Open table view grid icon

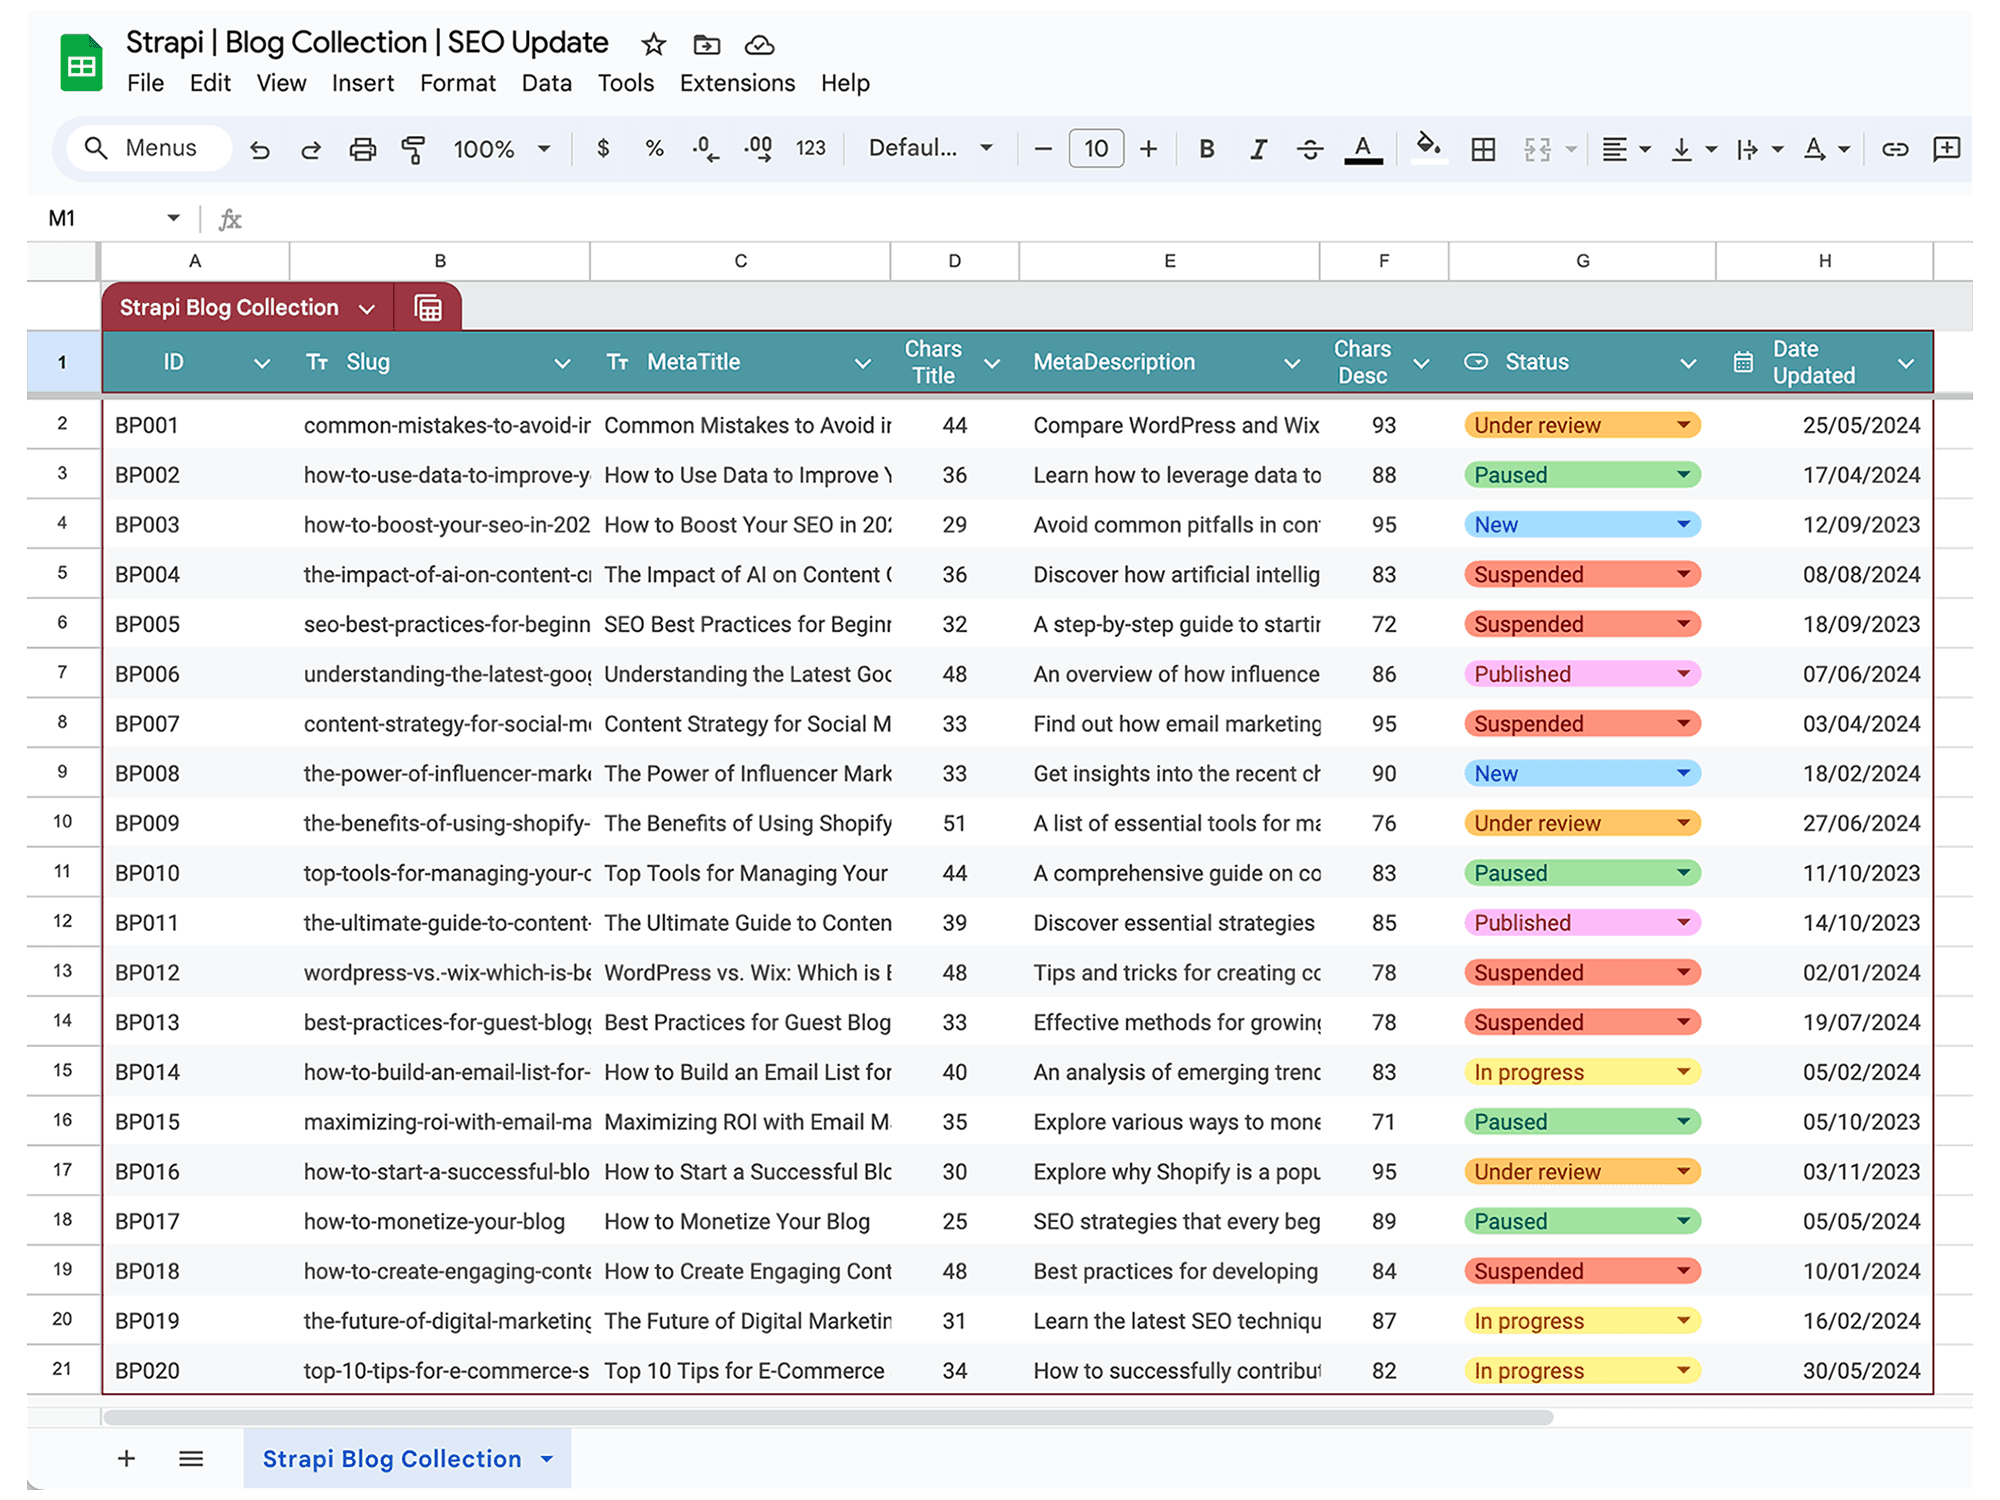point(428,308)
